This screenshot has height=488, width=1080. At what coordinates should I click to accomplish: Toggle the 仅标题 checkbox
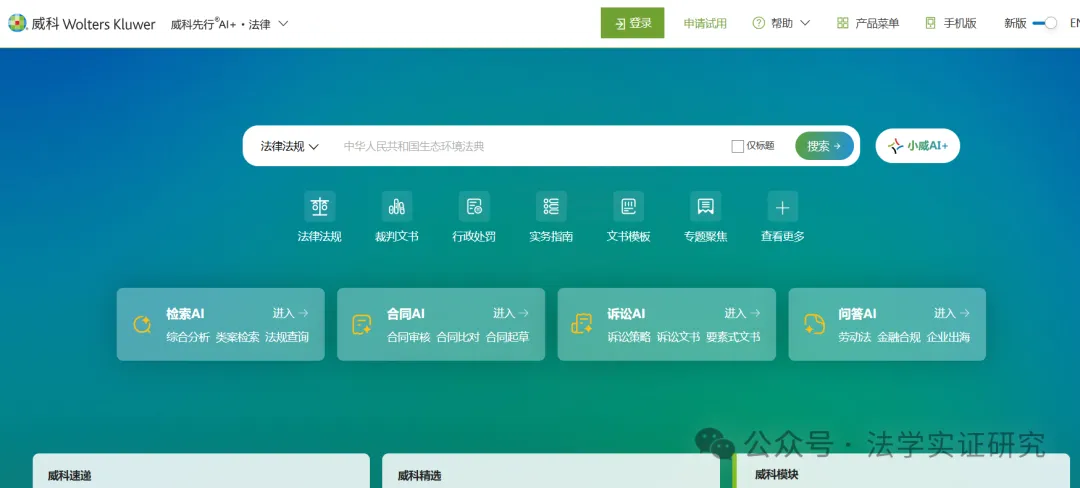[738, 146]
